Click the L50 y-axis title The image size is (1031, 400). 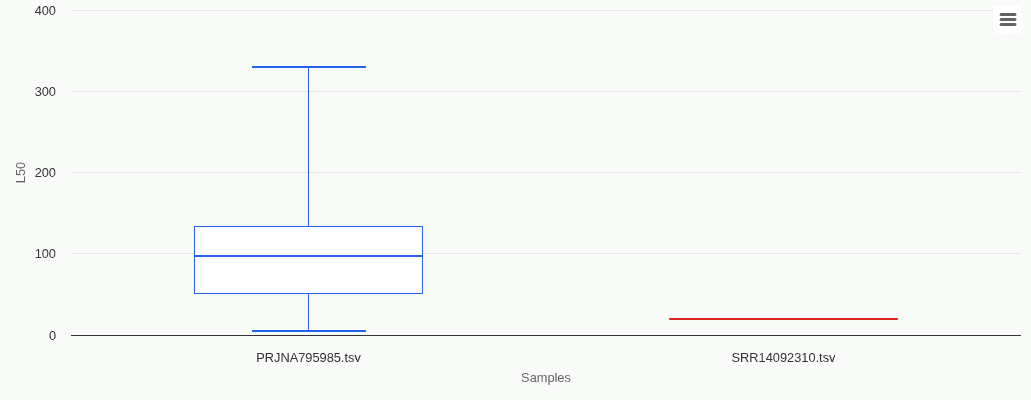[x=21, y=172]
